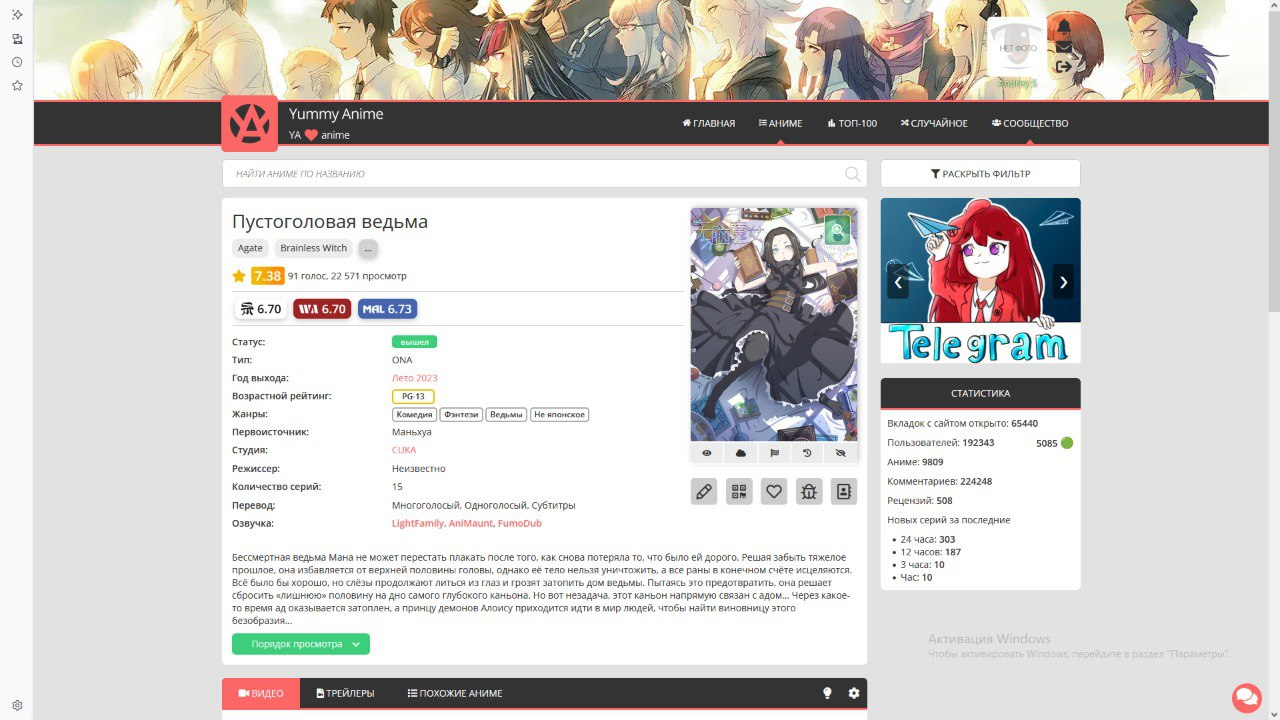Add anime to favorites with heart button

774,491
